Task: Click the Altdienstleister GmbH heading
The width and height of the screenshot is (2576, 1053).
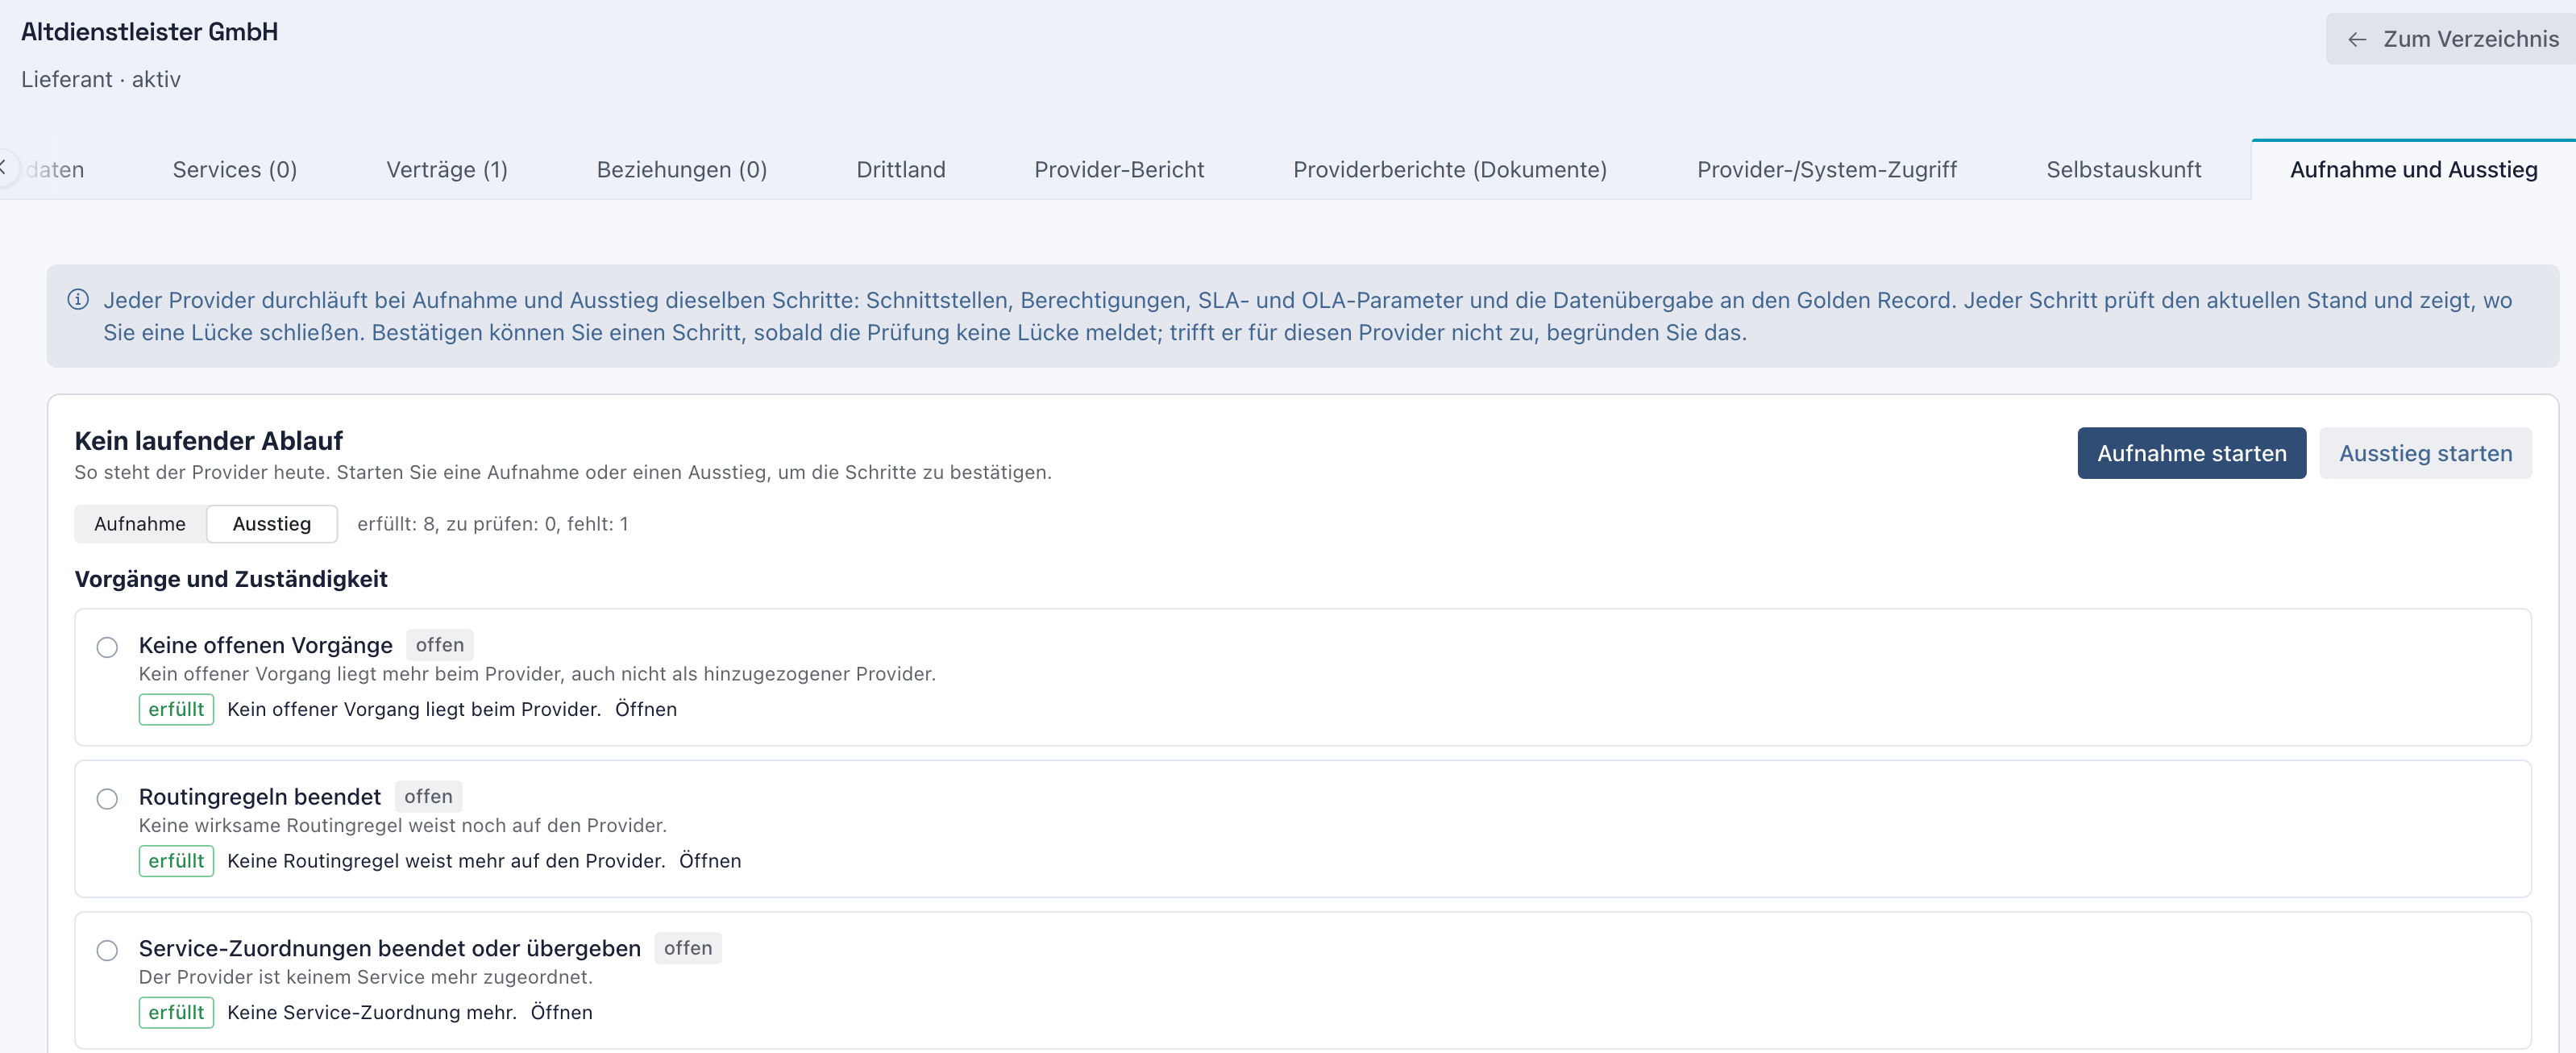Action: point(150,32)
